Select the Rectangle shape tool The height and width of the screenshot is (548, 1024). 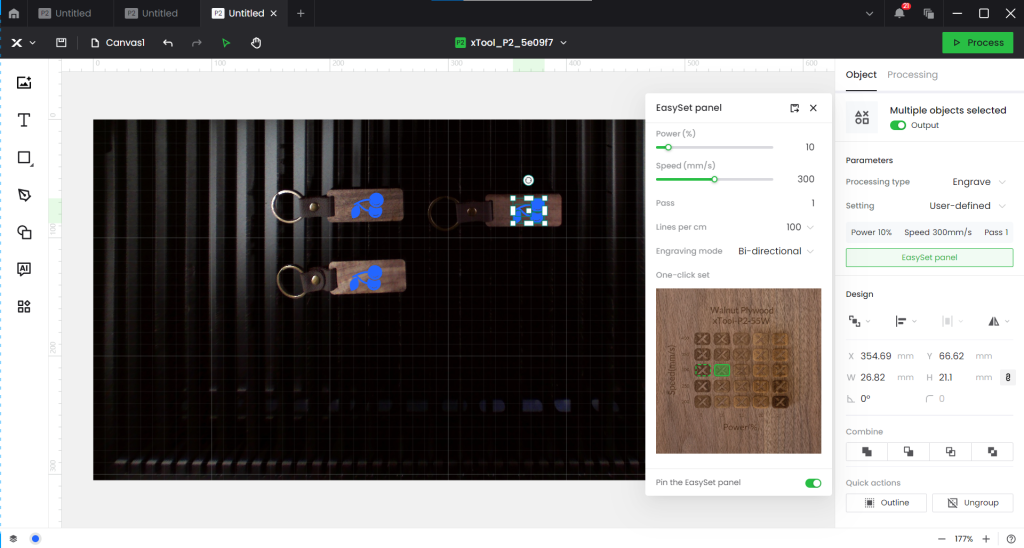(x=24, y=157)
